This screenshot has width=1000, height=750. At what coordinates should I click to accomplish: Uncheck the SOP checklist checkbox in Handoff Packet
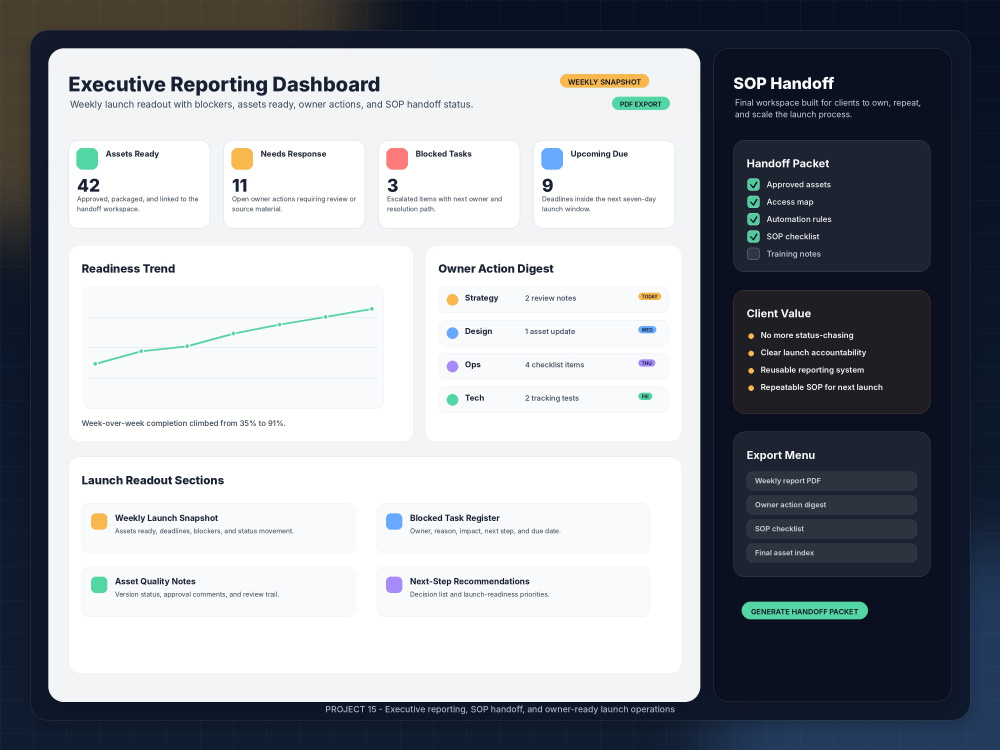[753, 236]
